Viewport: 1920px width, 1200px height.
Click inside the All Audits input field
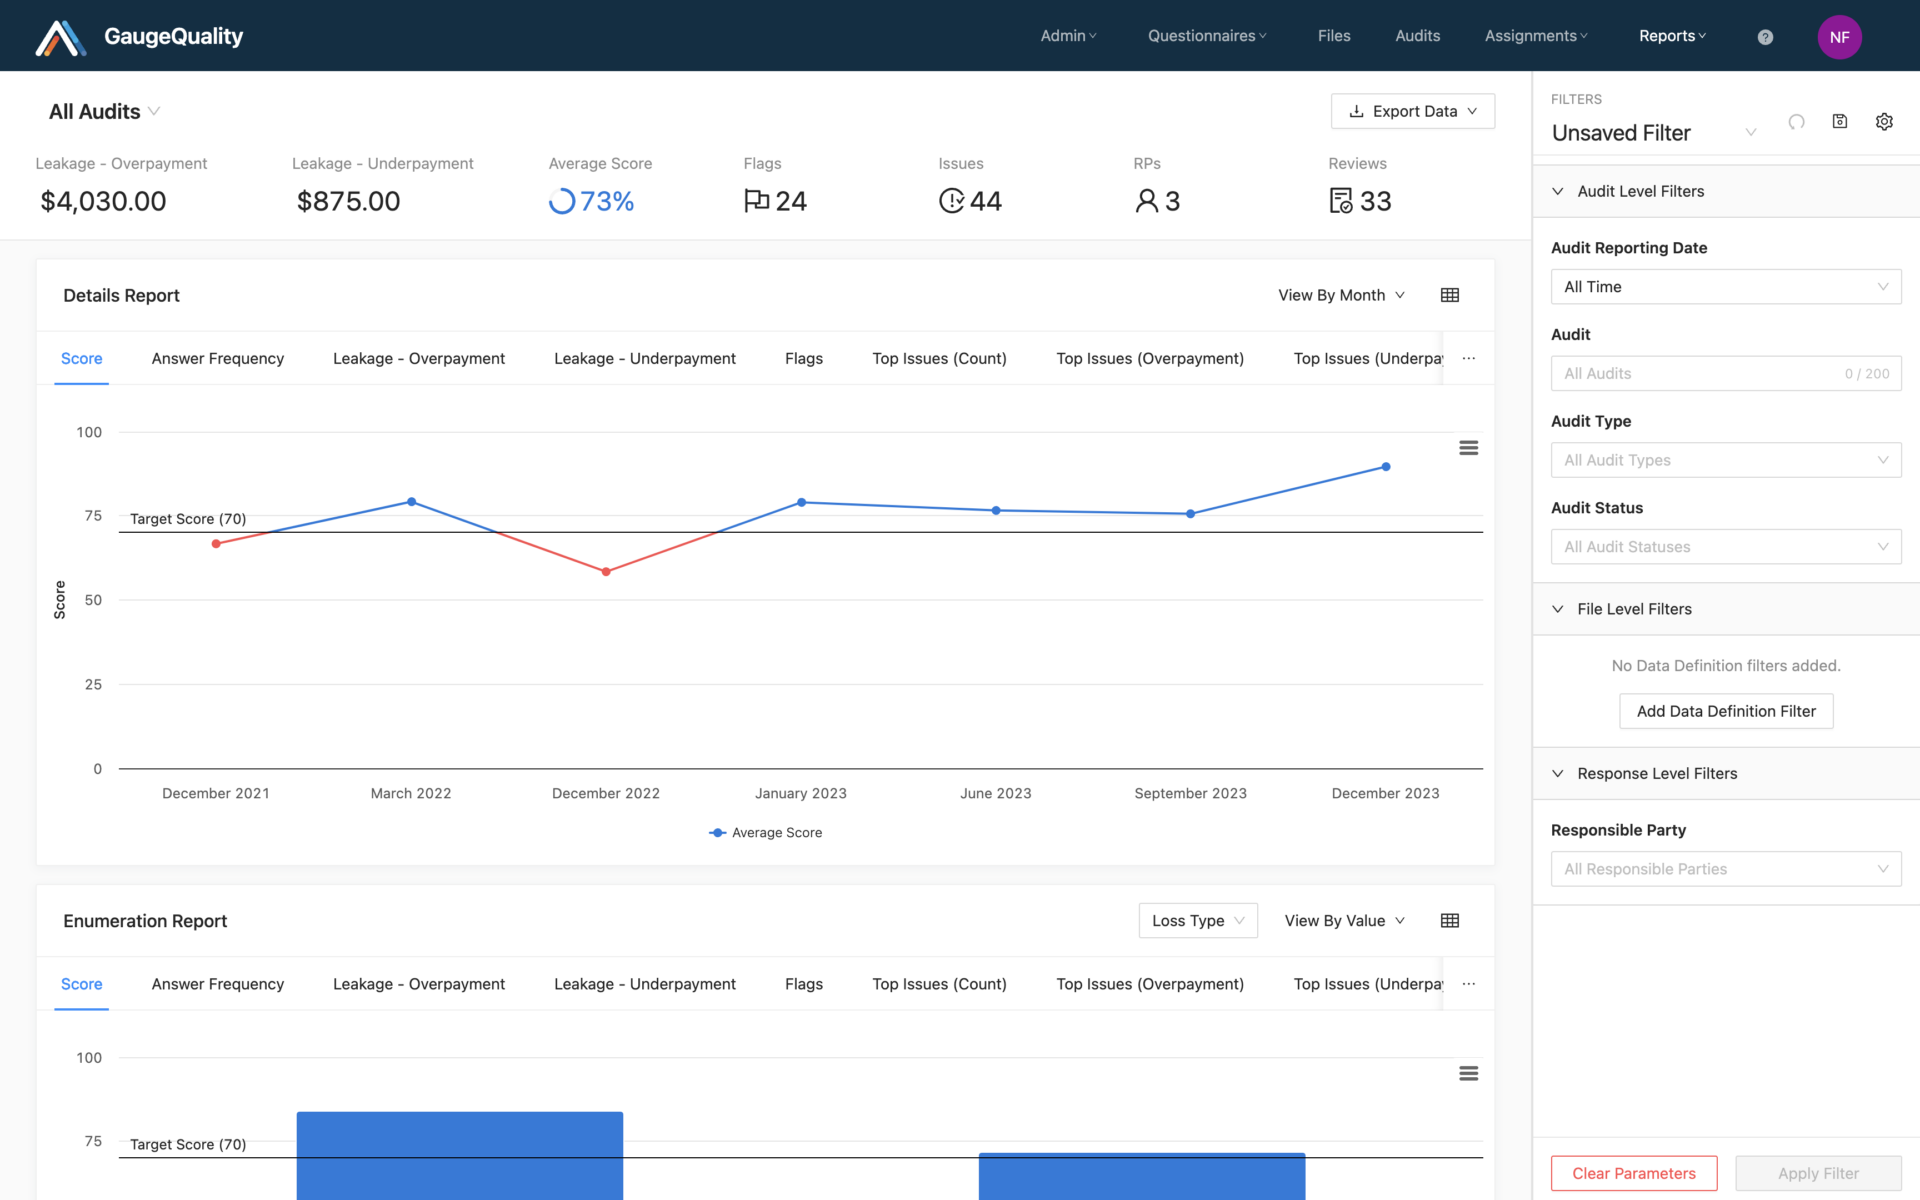[1726, 374]
